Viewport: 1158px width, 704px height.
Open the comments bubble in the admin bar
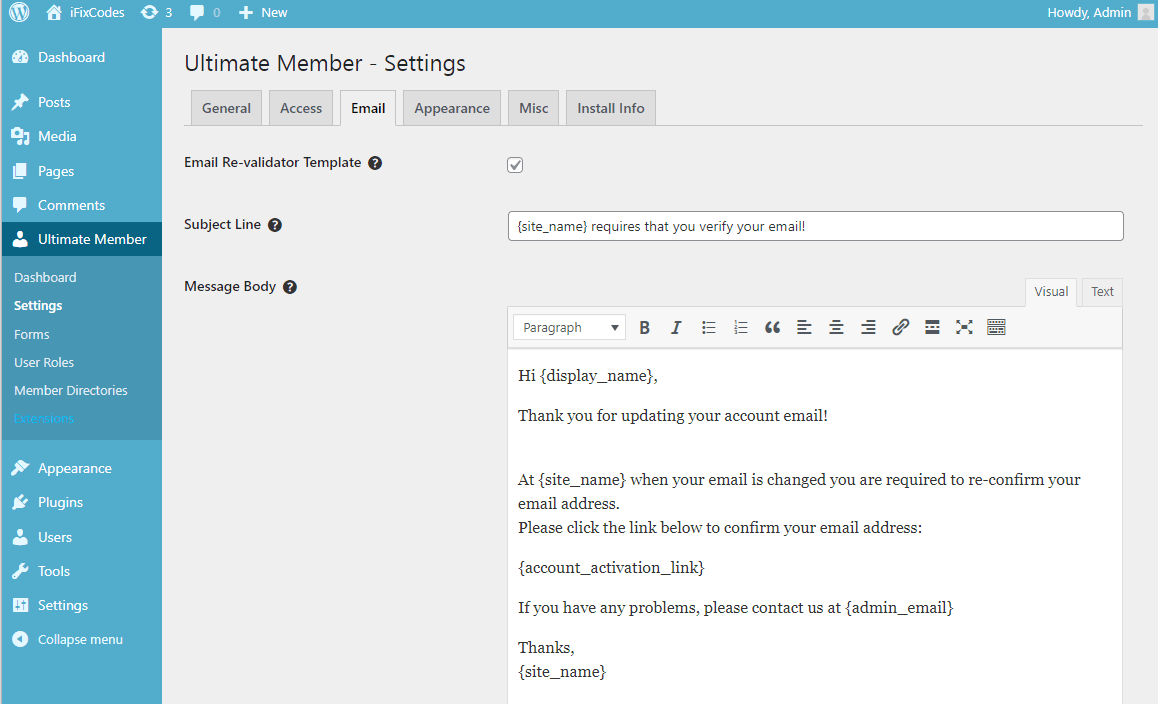196,12
